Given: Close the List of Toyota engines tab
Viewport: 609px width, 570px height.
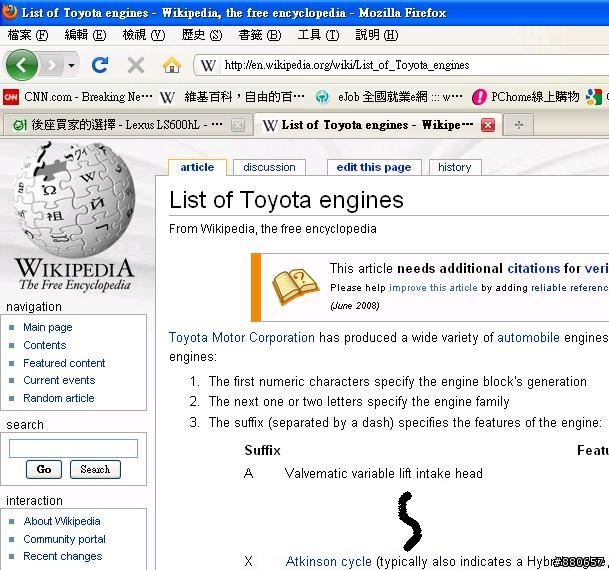Looking at the screenshot, I should (x=488, y=125).
